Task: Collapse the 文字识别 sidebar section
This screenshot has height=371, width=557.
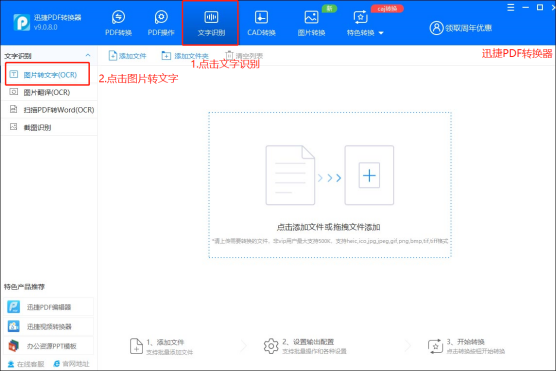Action: pos(88,55)
